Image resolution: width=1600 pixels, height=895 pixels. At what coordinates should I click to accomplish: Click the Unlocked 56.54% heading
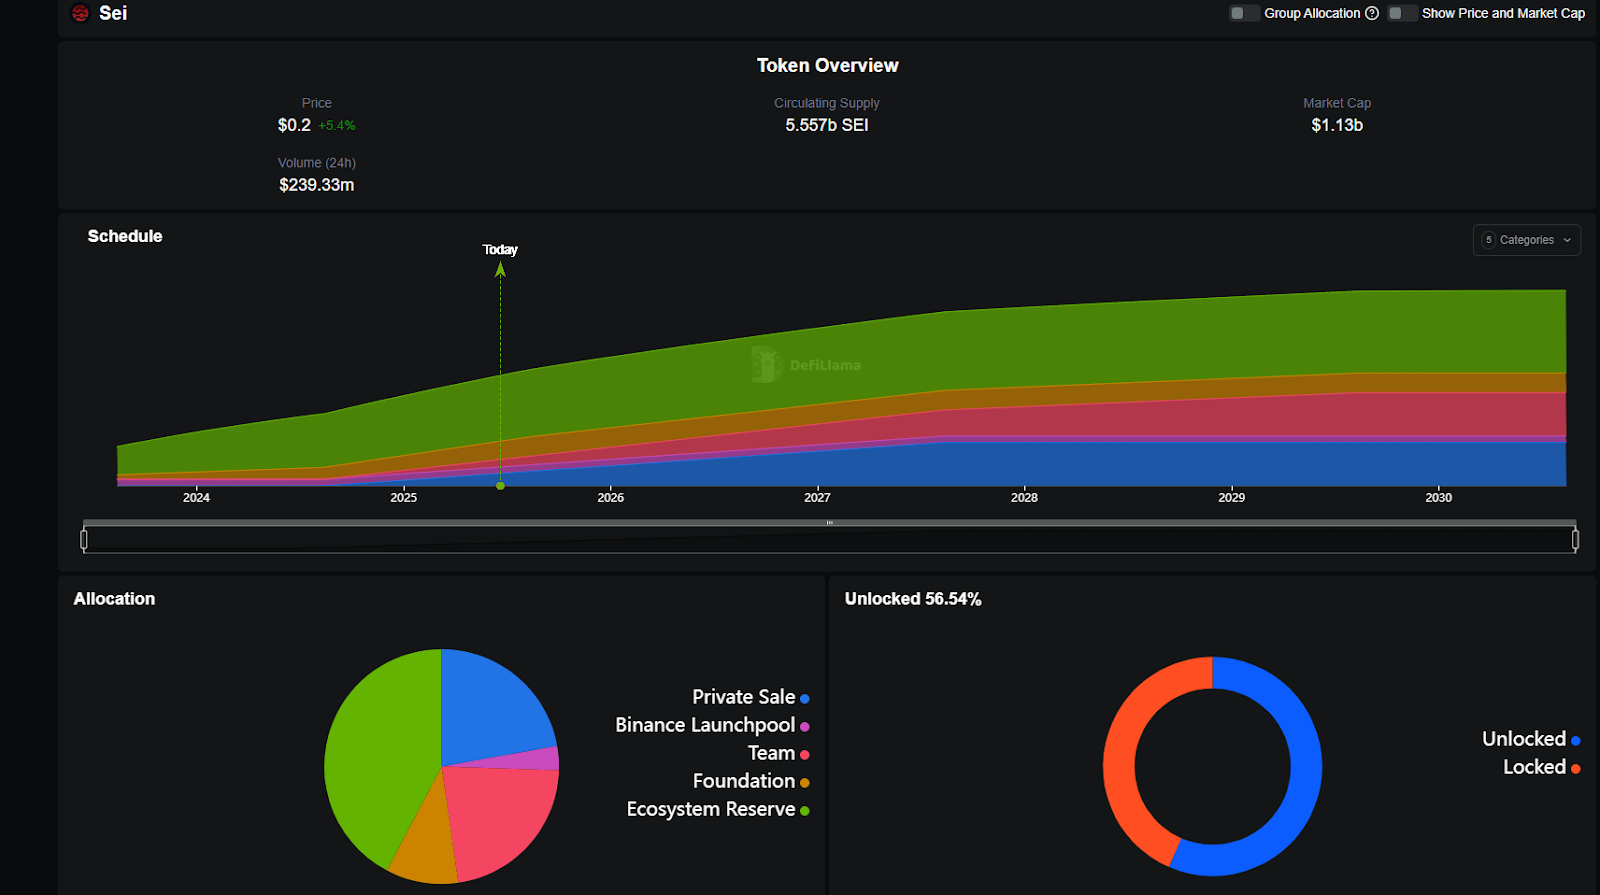tap(913, 599)
